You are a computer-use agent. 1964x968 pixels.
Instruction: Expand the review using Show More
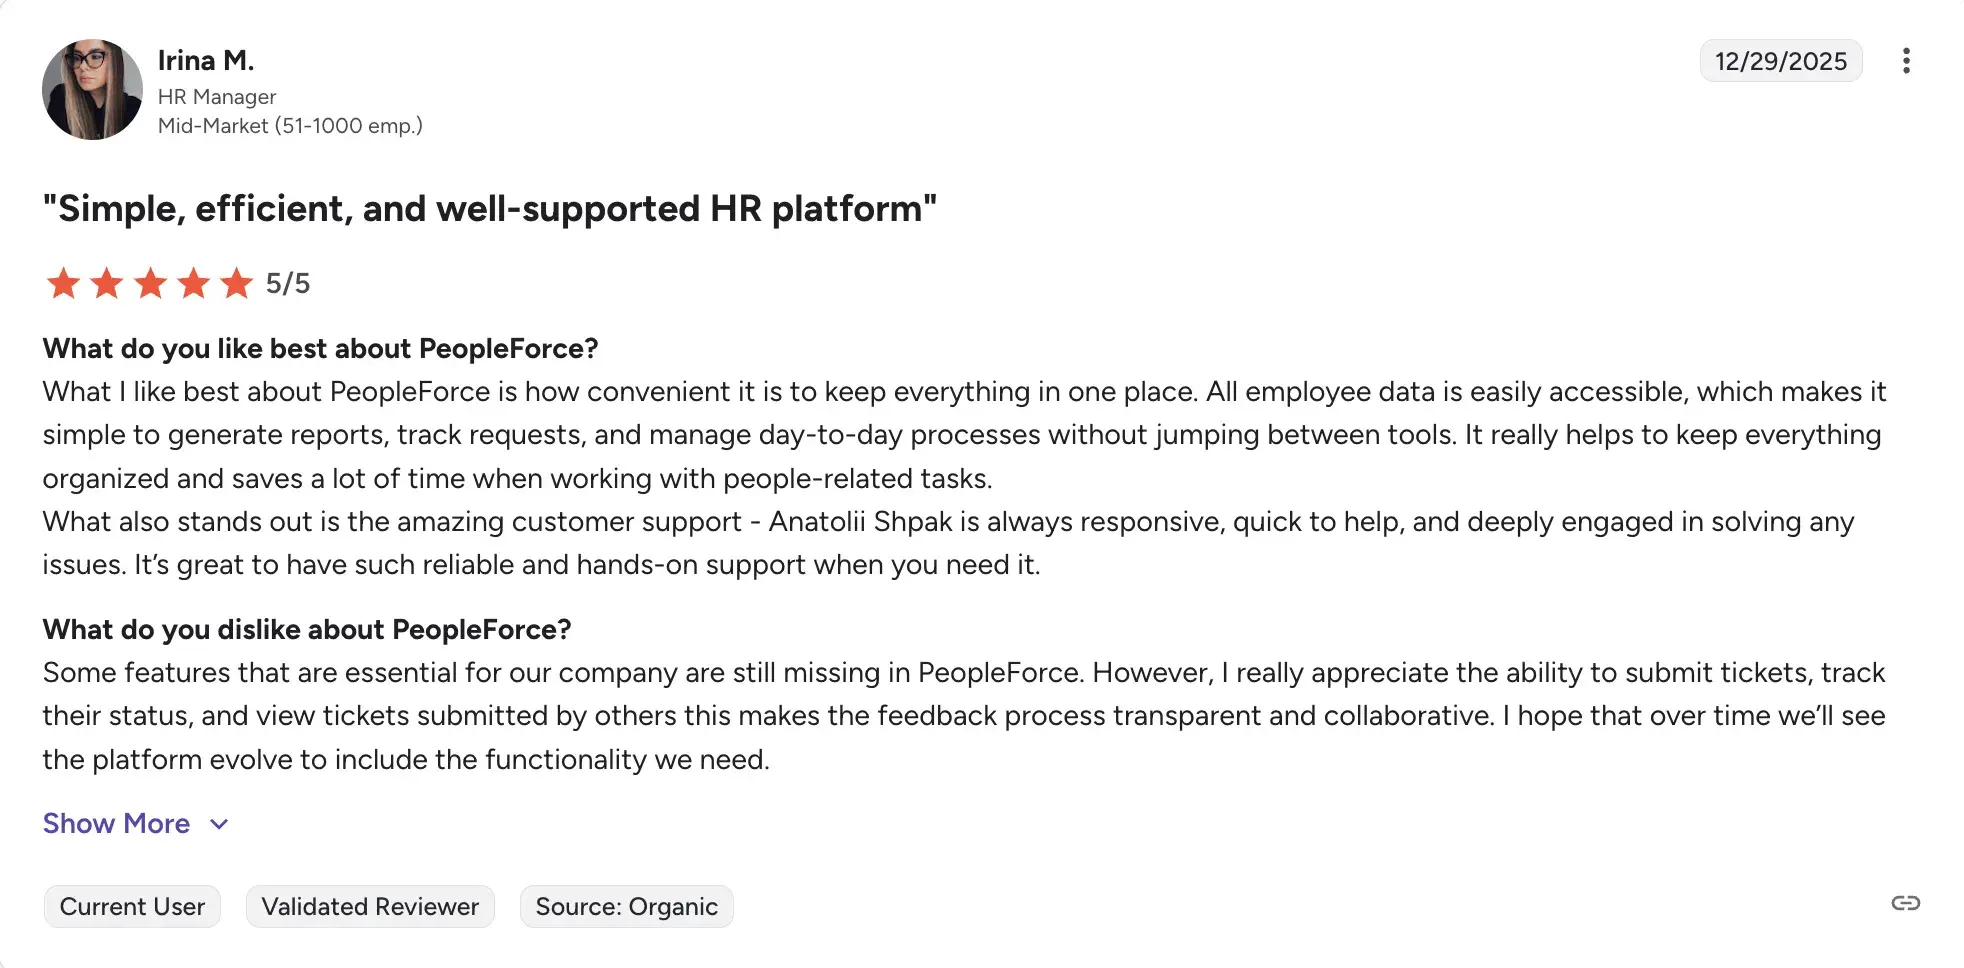pyautogui.click(x=116, y=823)
